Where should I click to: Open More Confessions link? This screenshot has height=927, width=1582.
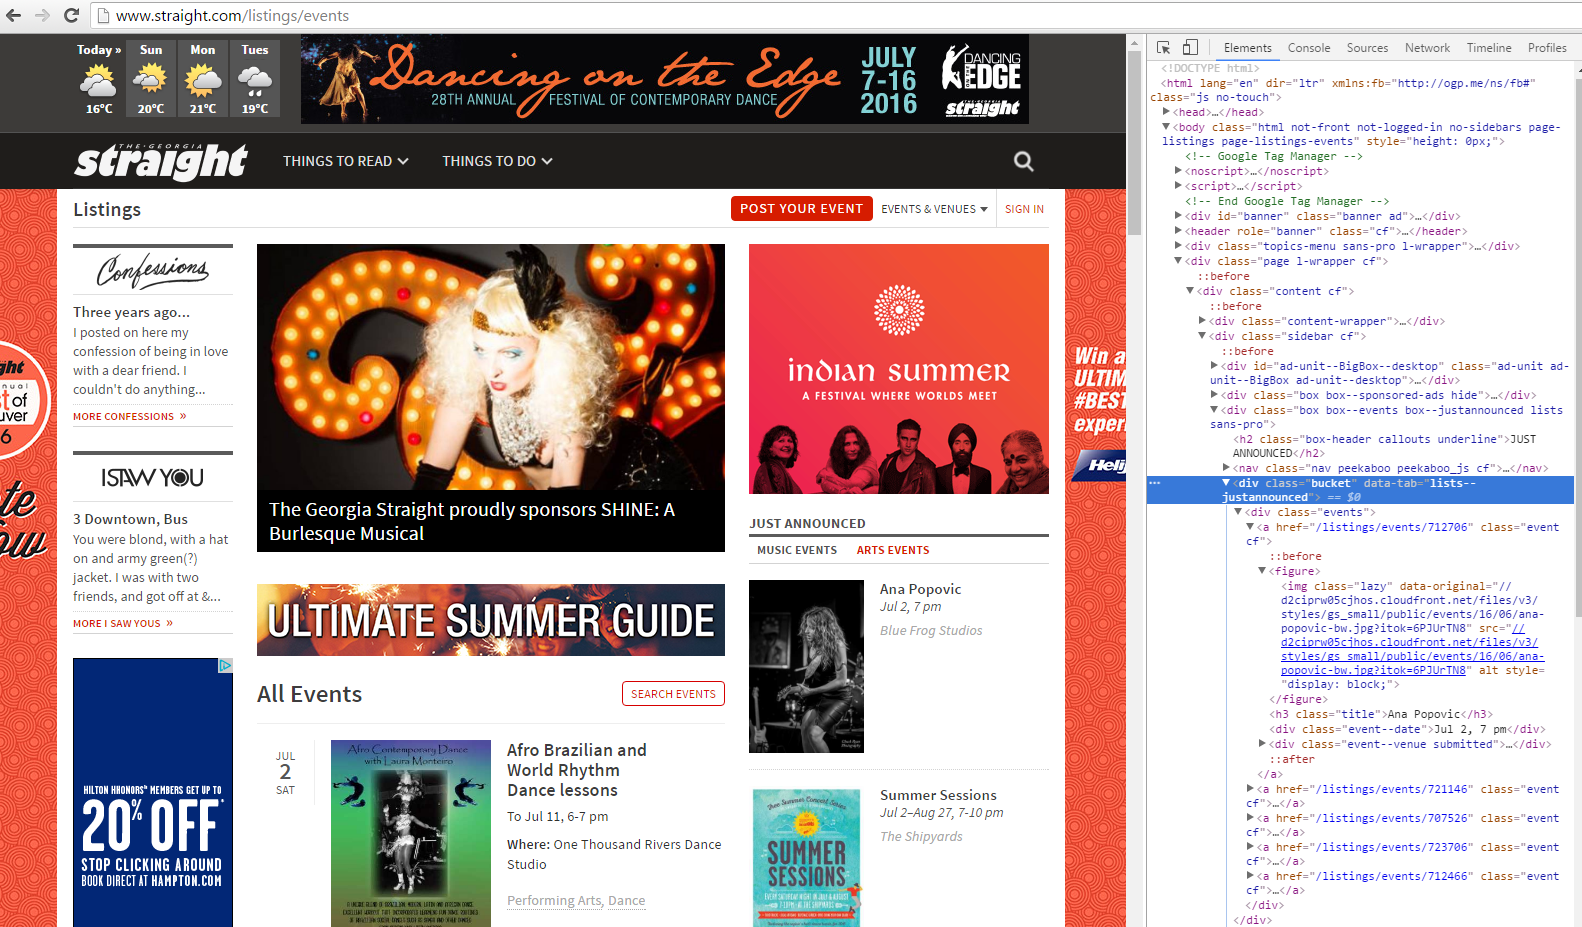point(129,416)
